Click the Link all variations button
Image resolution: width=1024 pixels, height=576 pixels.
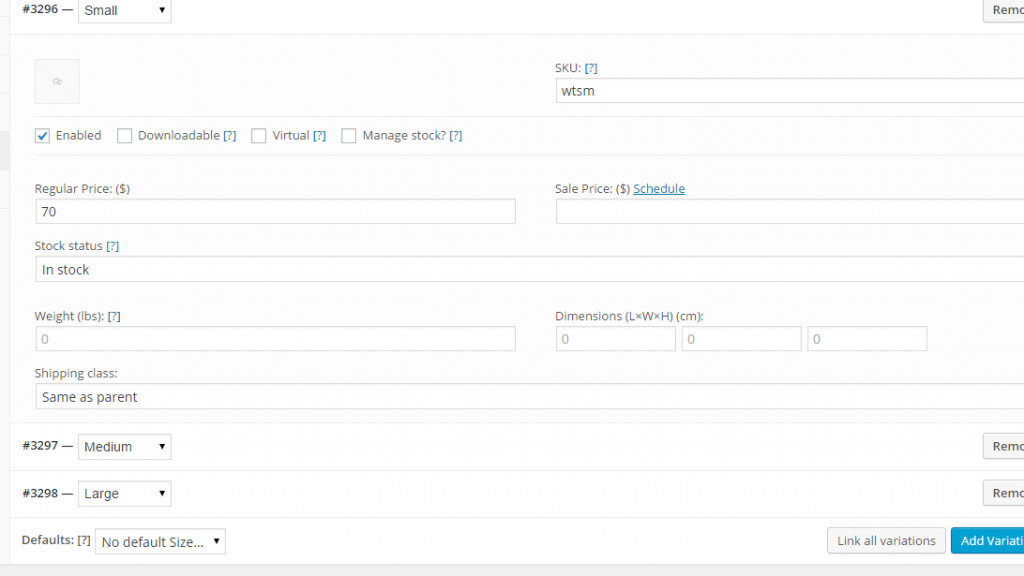886,541
